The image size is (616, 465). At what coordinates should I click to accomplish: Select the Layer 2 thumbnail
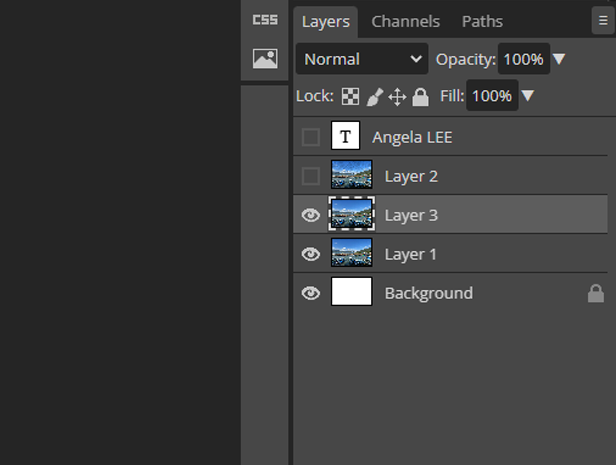pos(351,176)
